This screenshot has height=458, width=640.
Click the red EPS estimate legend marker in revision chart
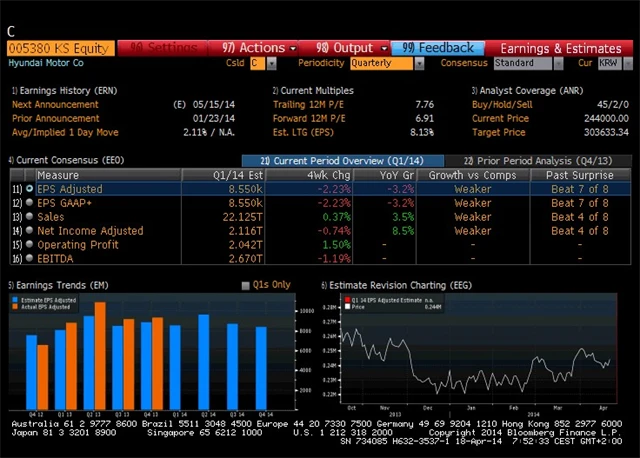[347, 299]
